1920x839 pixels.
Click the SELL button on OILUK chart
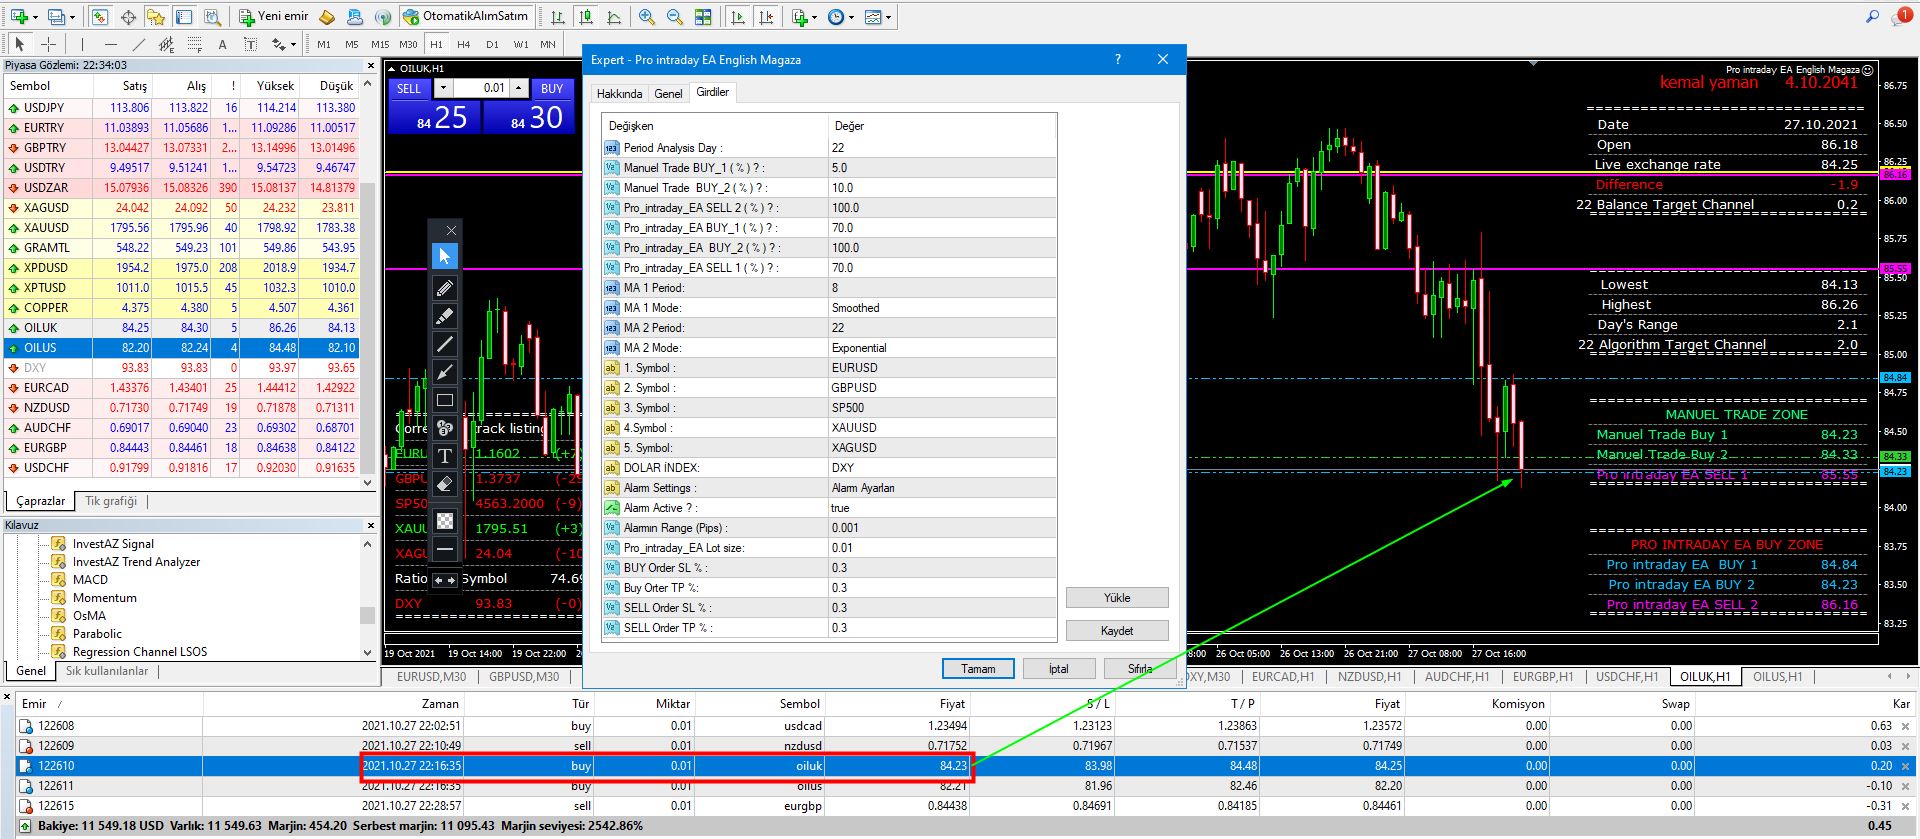click(409, 88)
